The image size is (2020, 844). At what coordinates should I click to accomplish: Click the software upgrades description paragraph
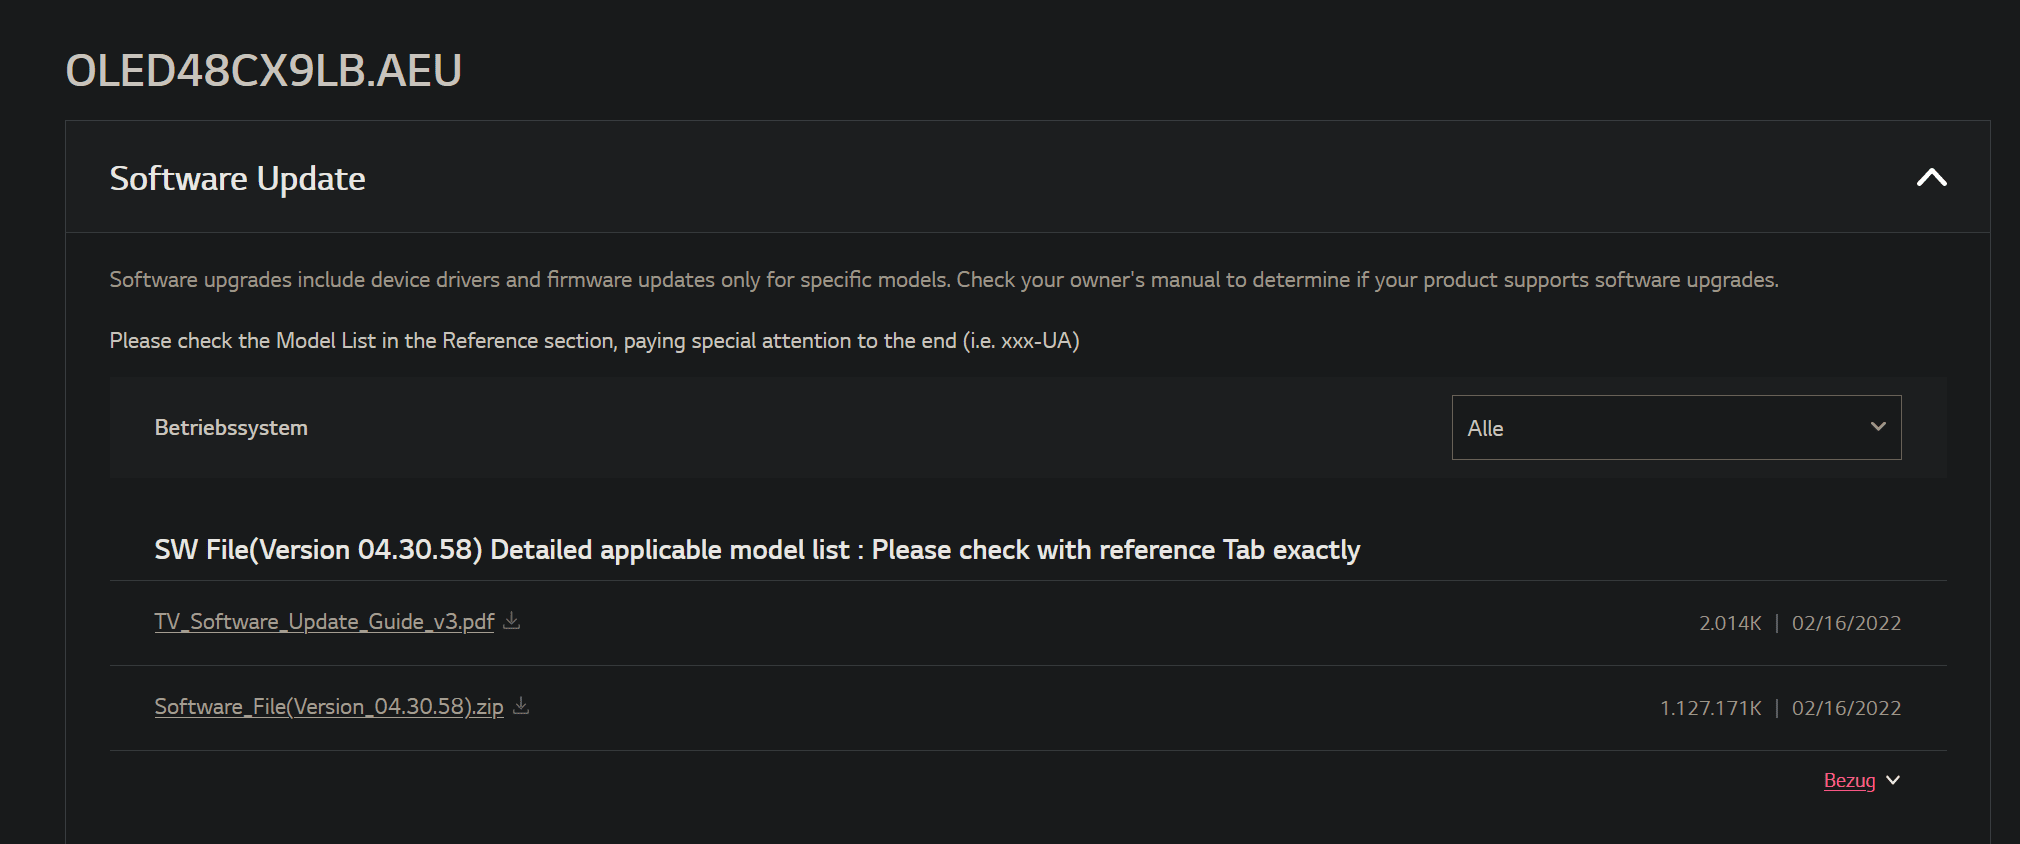[943, 280]
